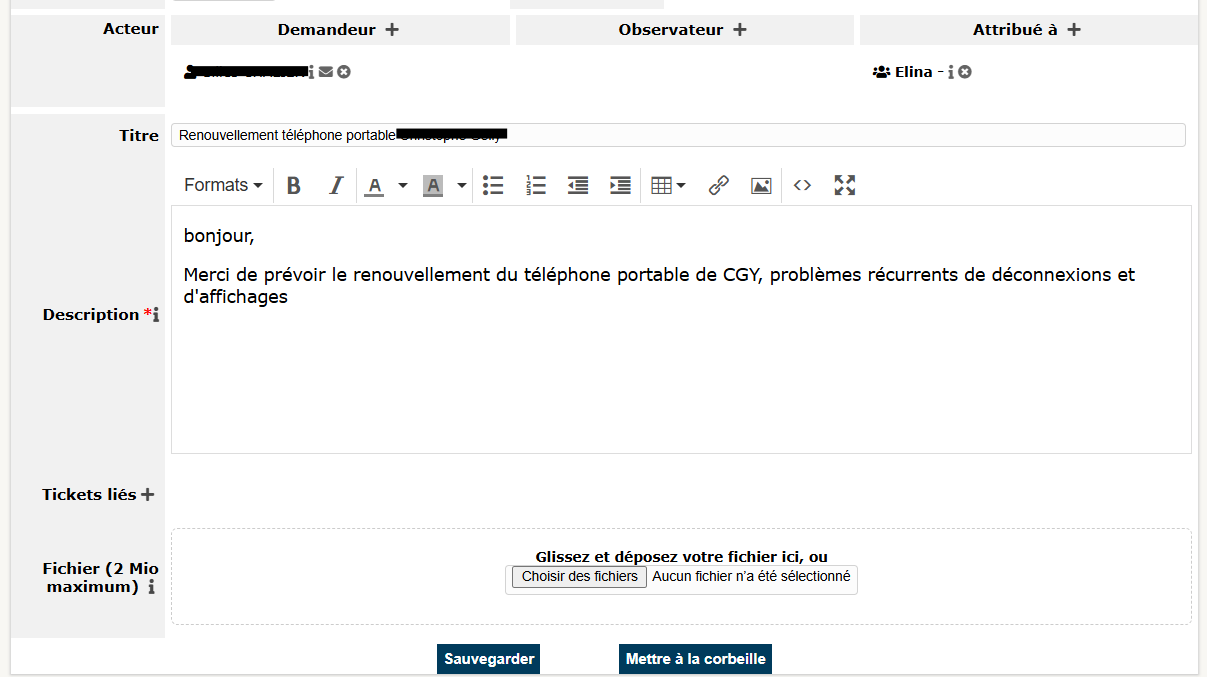Insert a hyperlink in description
Image resolution: width=1207 pixels, height=677 pixels.
point(718,185)
